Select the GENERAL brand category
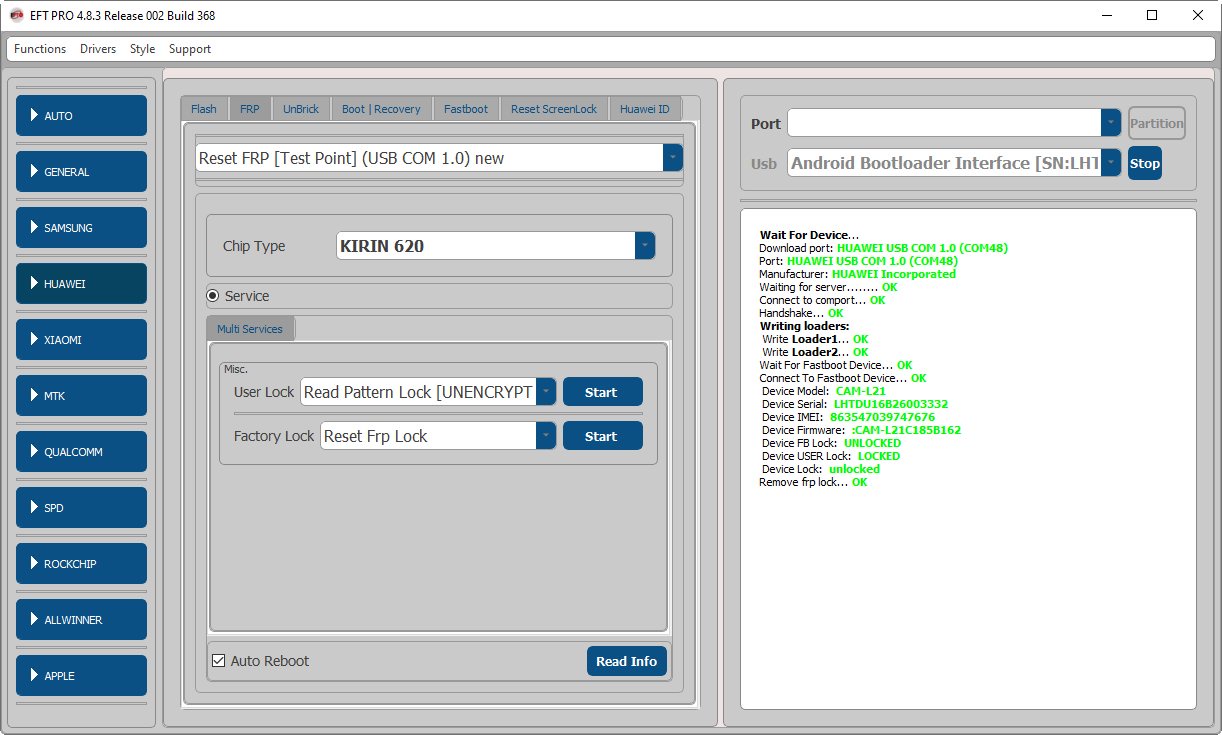The image size is (1222, 735). coord(81,172)
